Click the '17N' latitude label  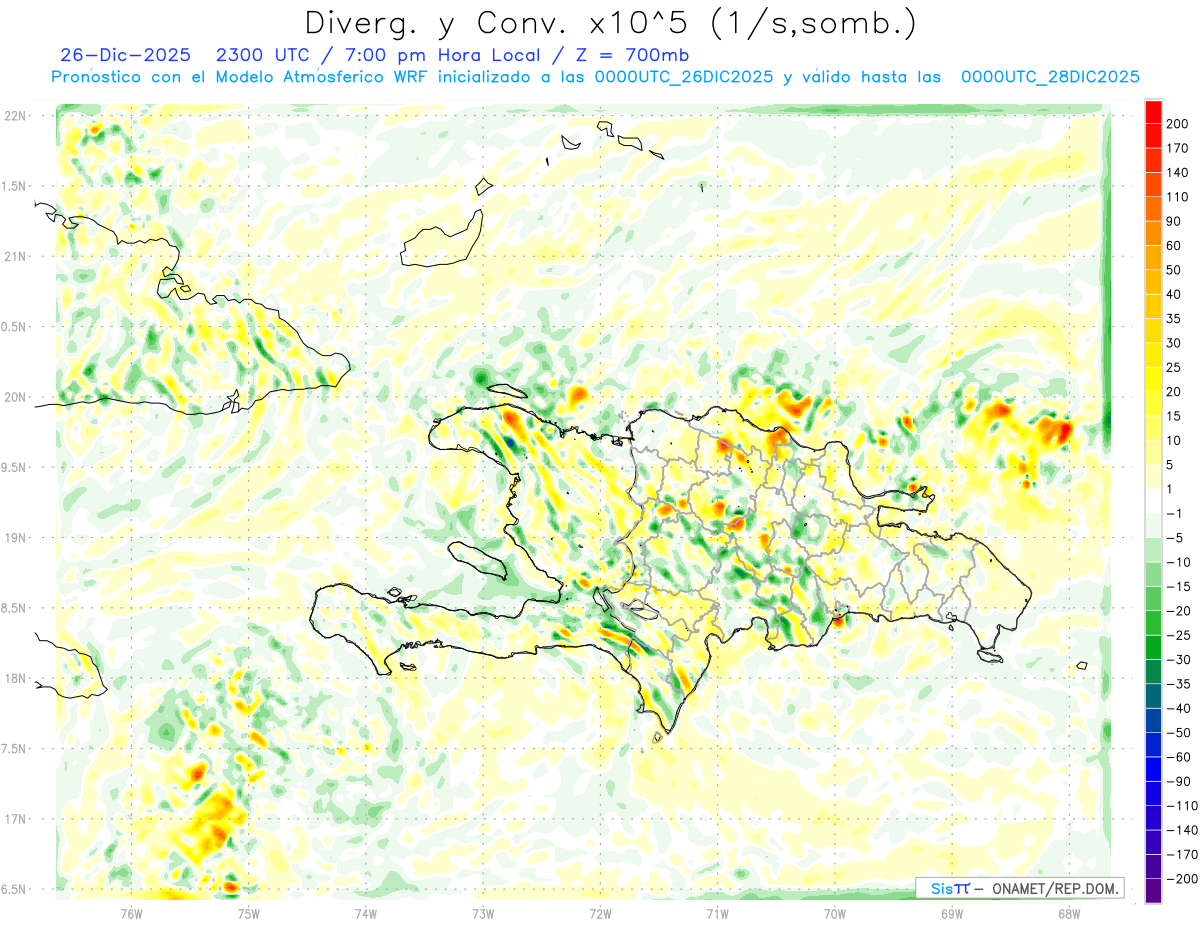click(14, 819)
